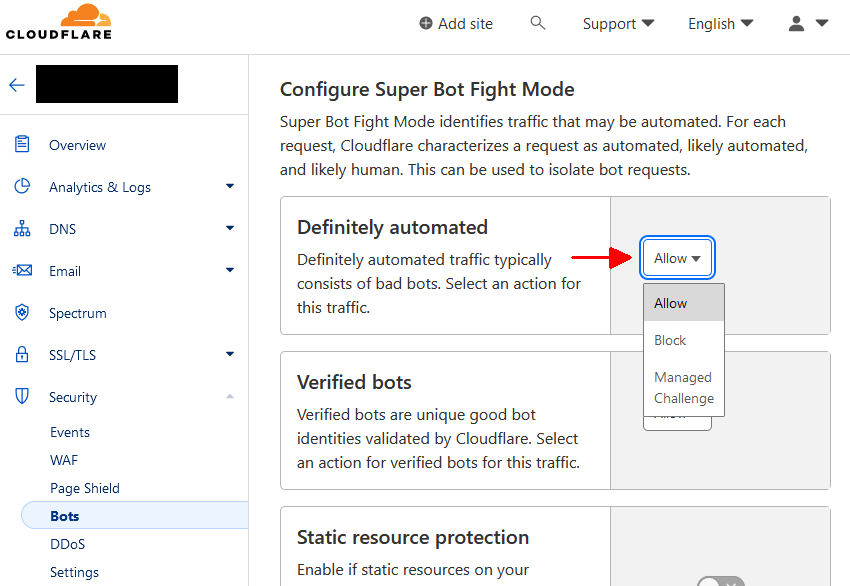Open the Email section

(x=65, y=271)
